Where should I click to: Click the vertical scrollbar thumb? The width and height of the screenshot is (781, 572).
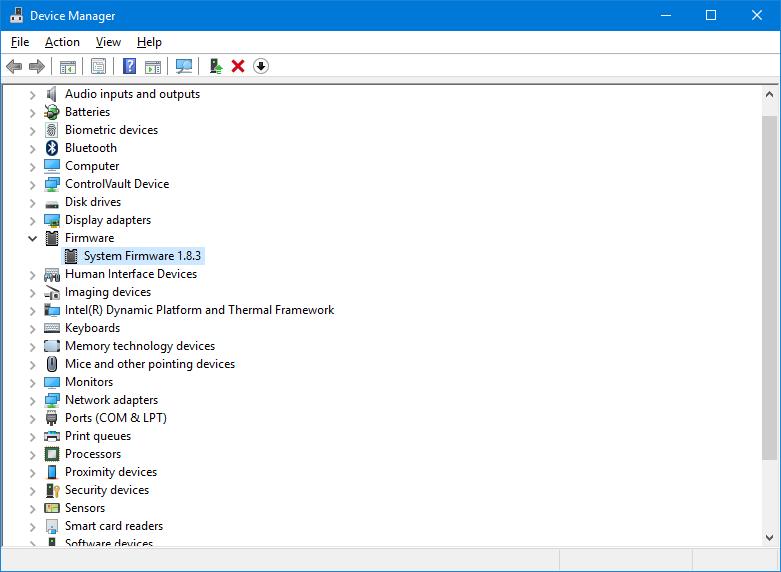pos(770,288)
